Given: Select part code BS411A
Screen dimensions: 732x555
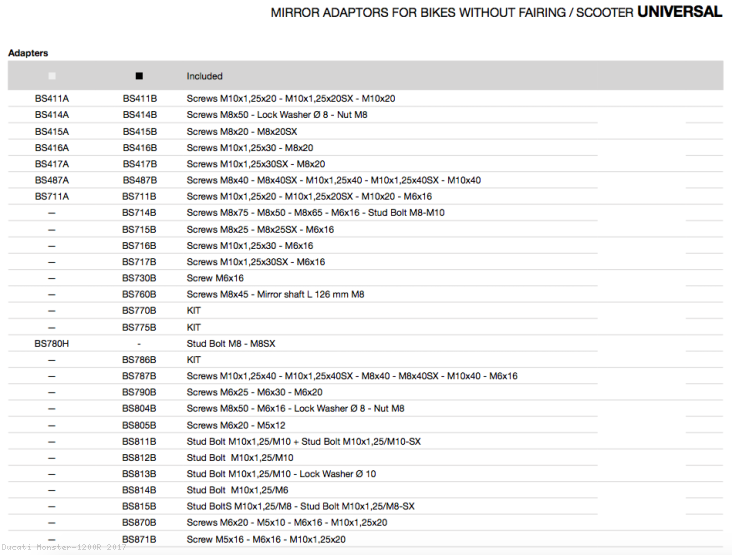Looking at the screenshot, I should click(x=52, y=98).
